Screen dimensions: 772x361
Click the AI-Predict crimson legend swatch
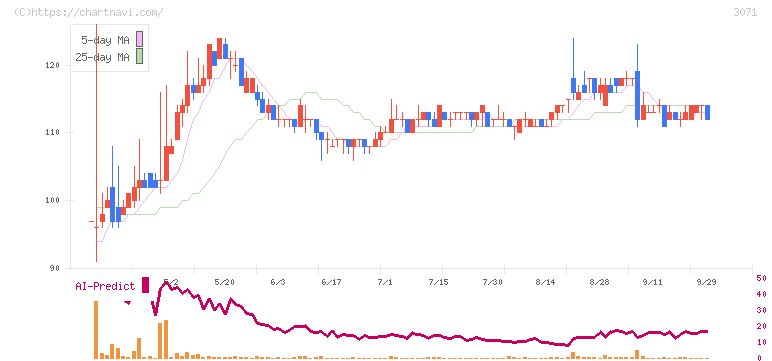click(145, 285)
